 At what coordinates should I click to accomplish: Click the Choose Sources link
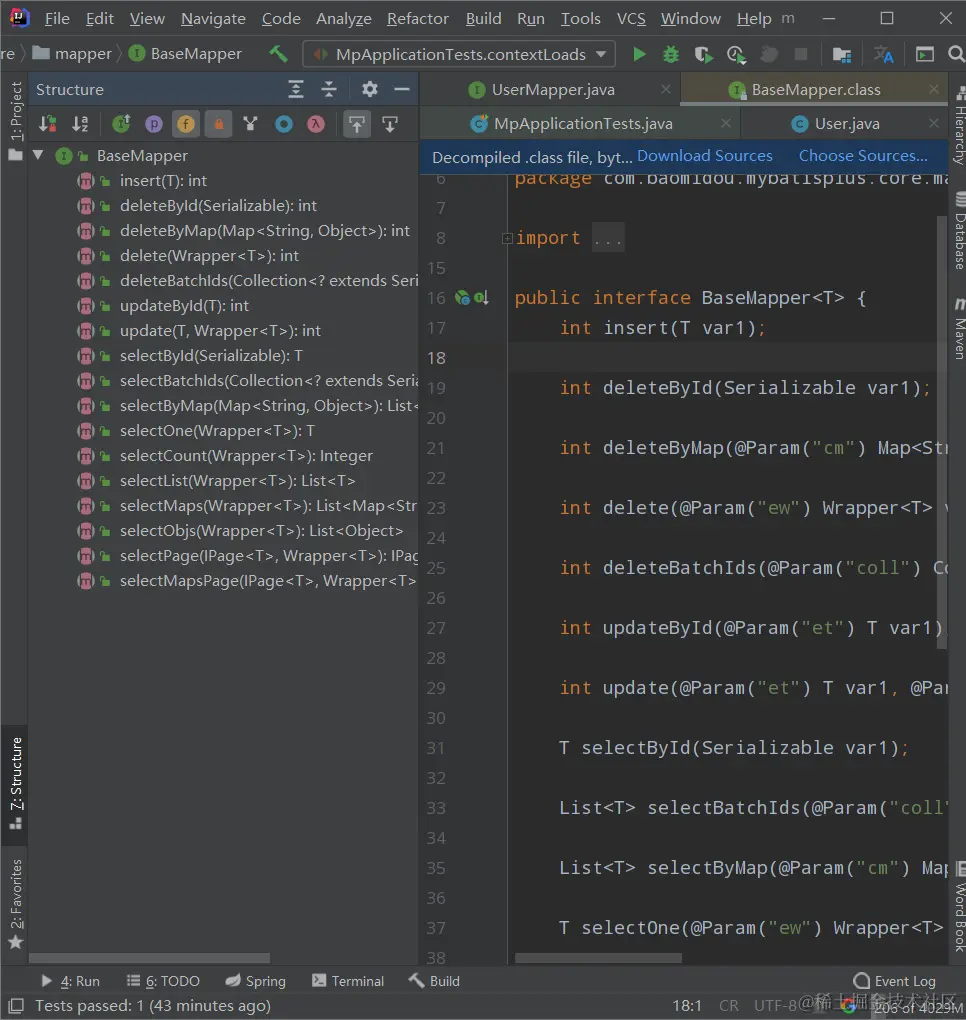[x=862, y=156]
